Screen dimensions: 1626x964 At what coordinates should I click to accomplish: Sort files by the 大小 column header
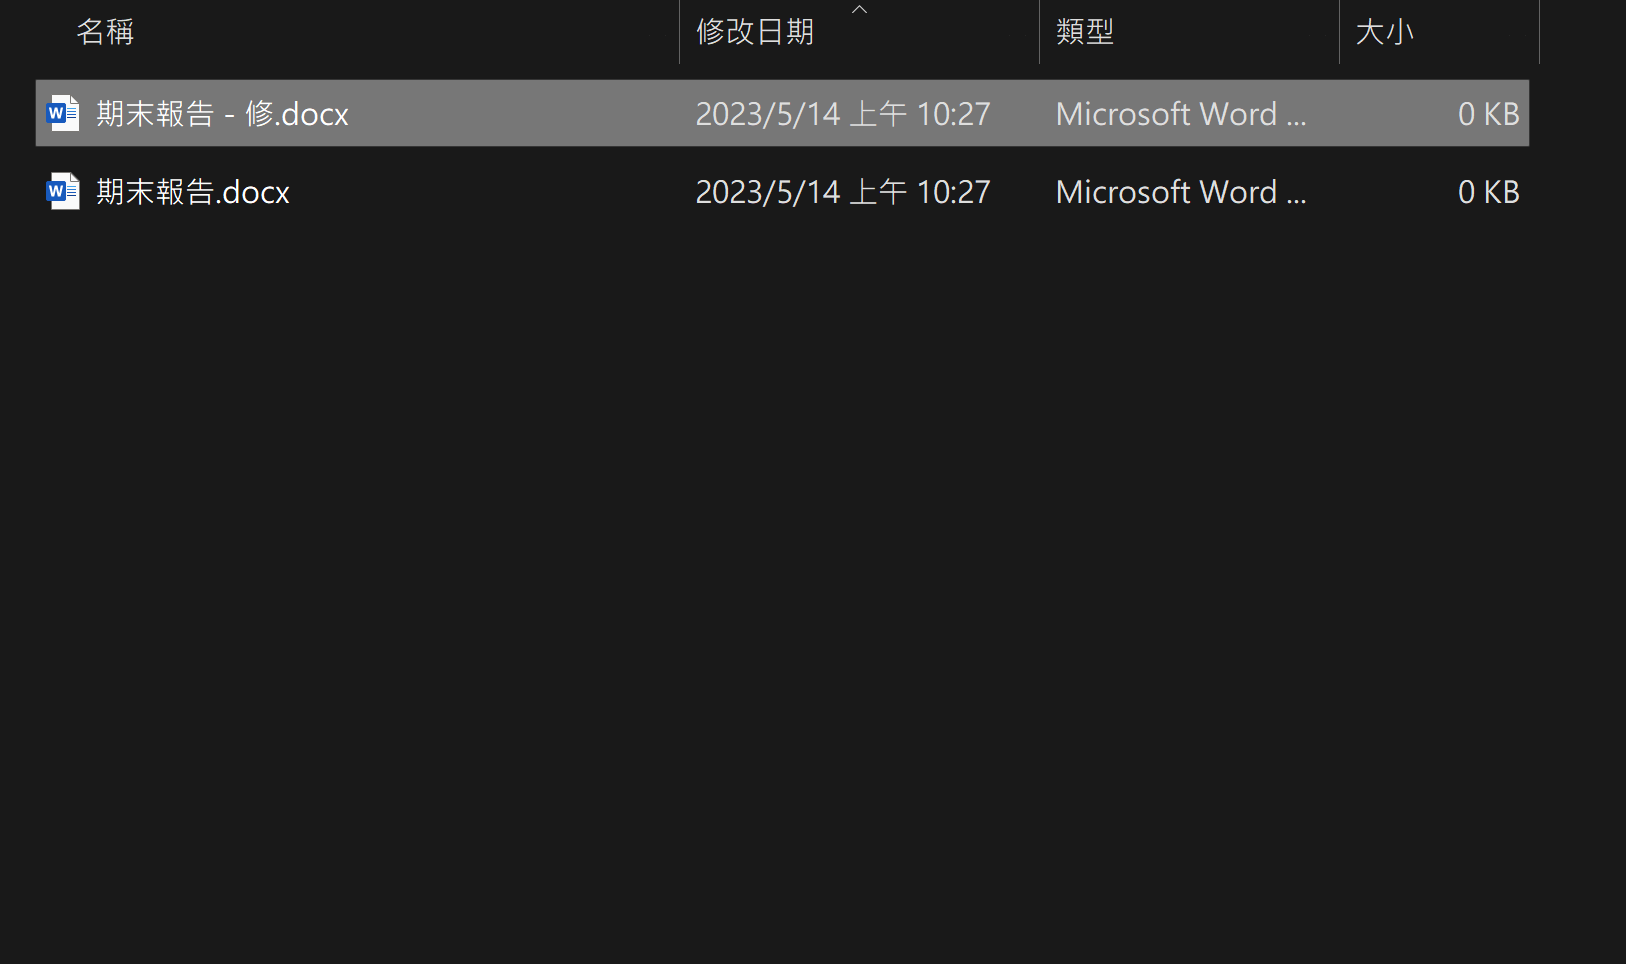pyautogui.click(x=1385, y=32)
